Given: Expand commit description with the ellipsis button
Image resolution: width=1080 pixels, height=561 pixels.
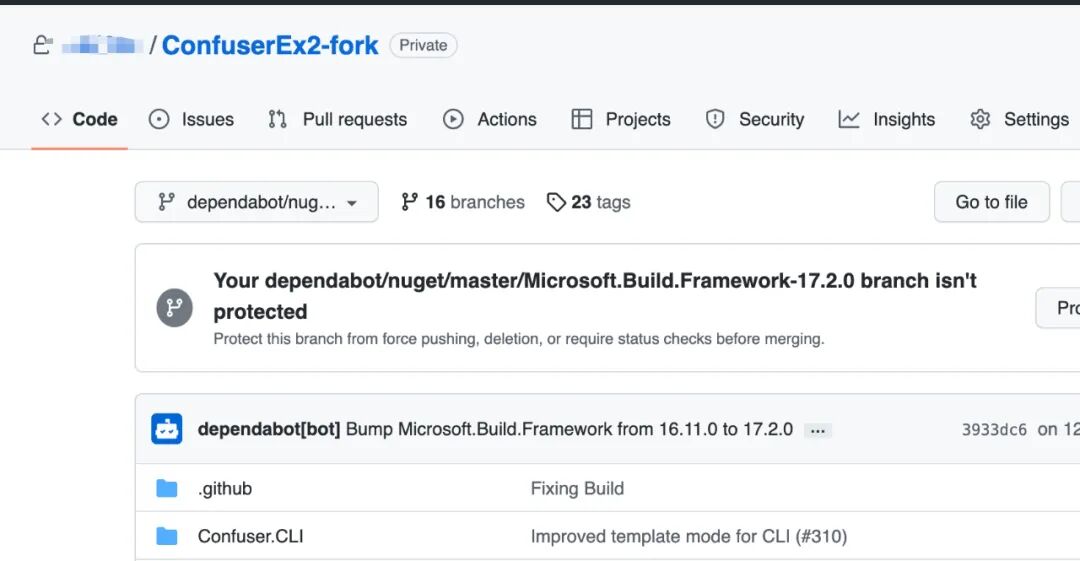Looking at the screenshot, I should coord(818,430).
